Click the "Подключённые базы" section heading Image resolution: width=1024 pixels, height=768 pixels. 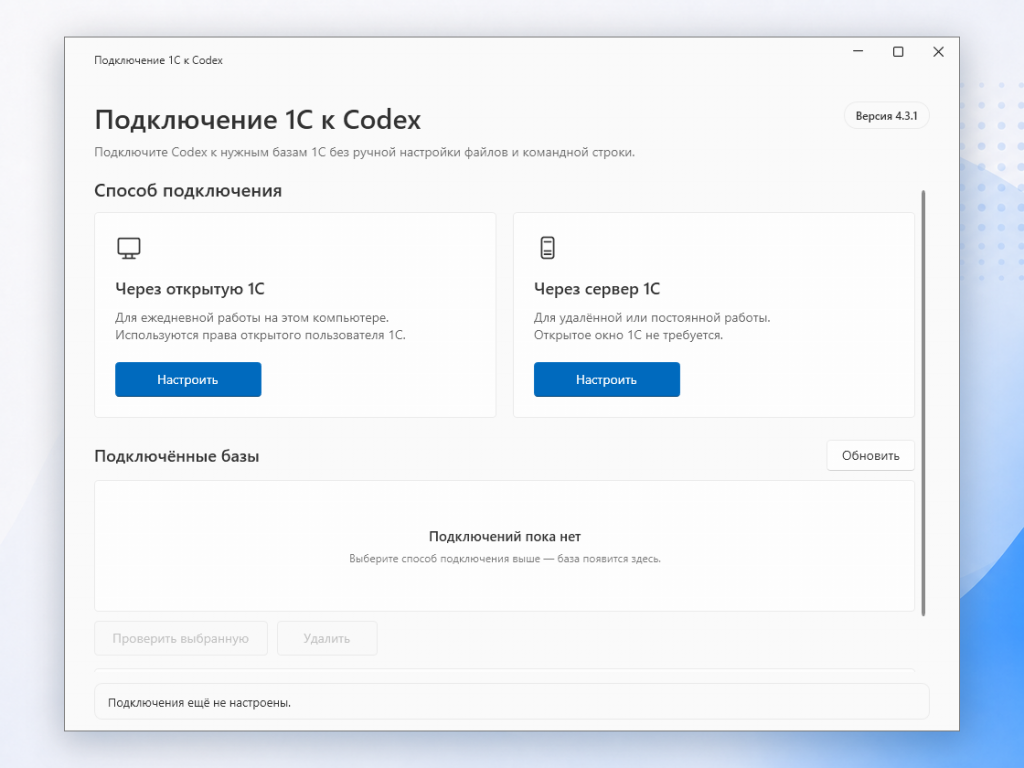pos(177,456)
